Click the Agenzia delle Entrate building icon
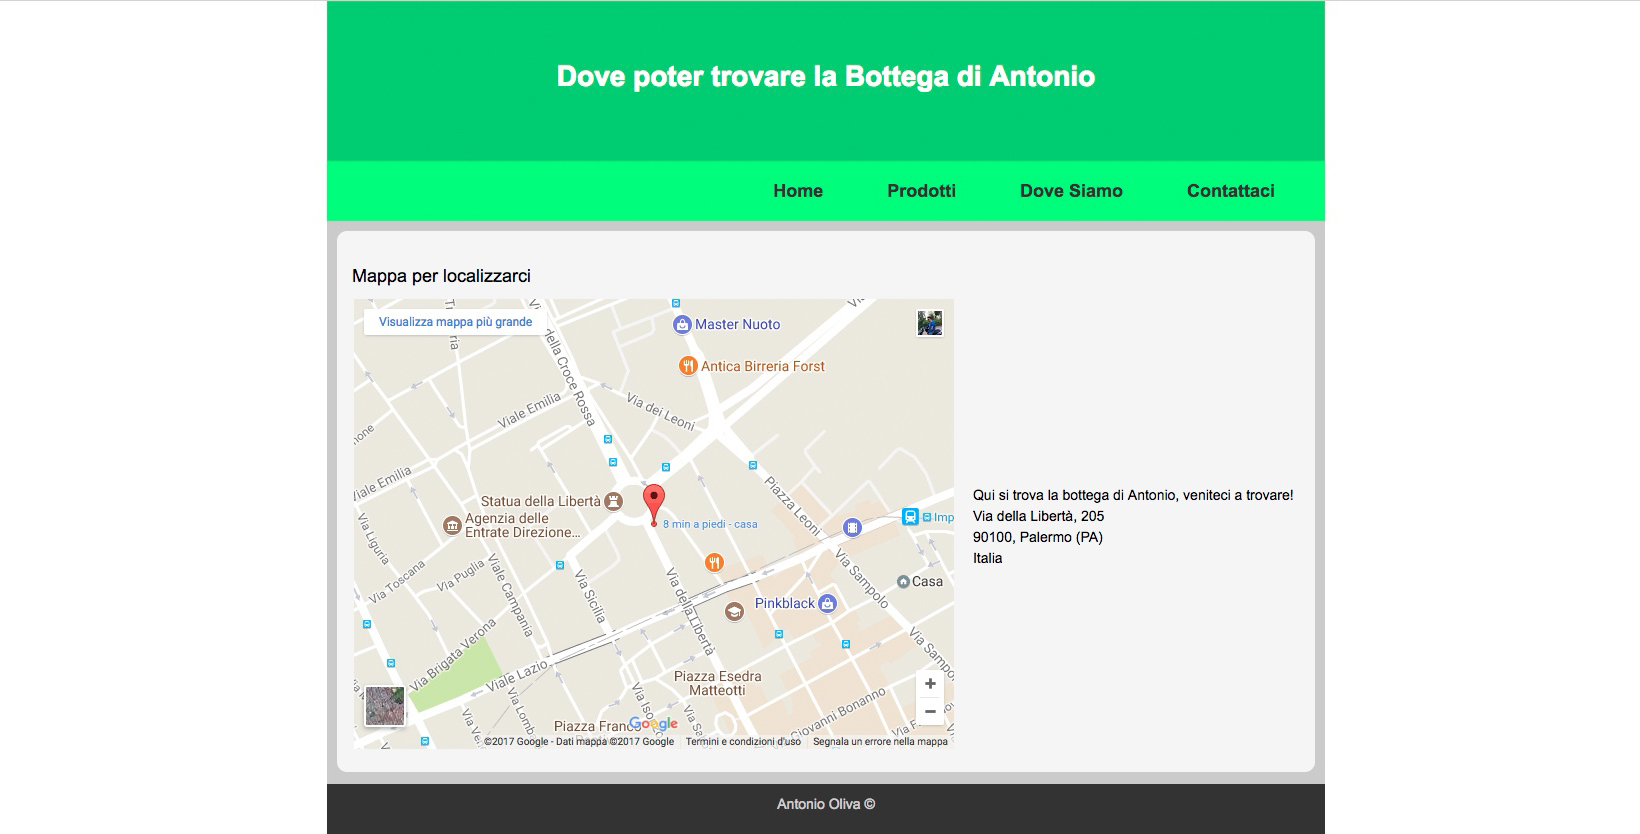1640x834 pixels. click(x=452, y=525)
